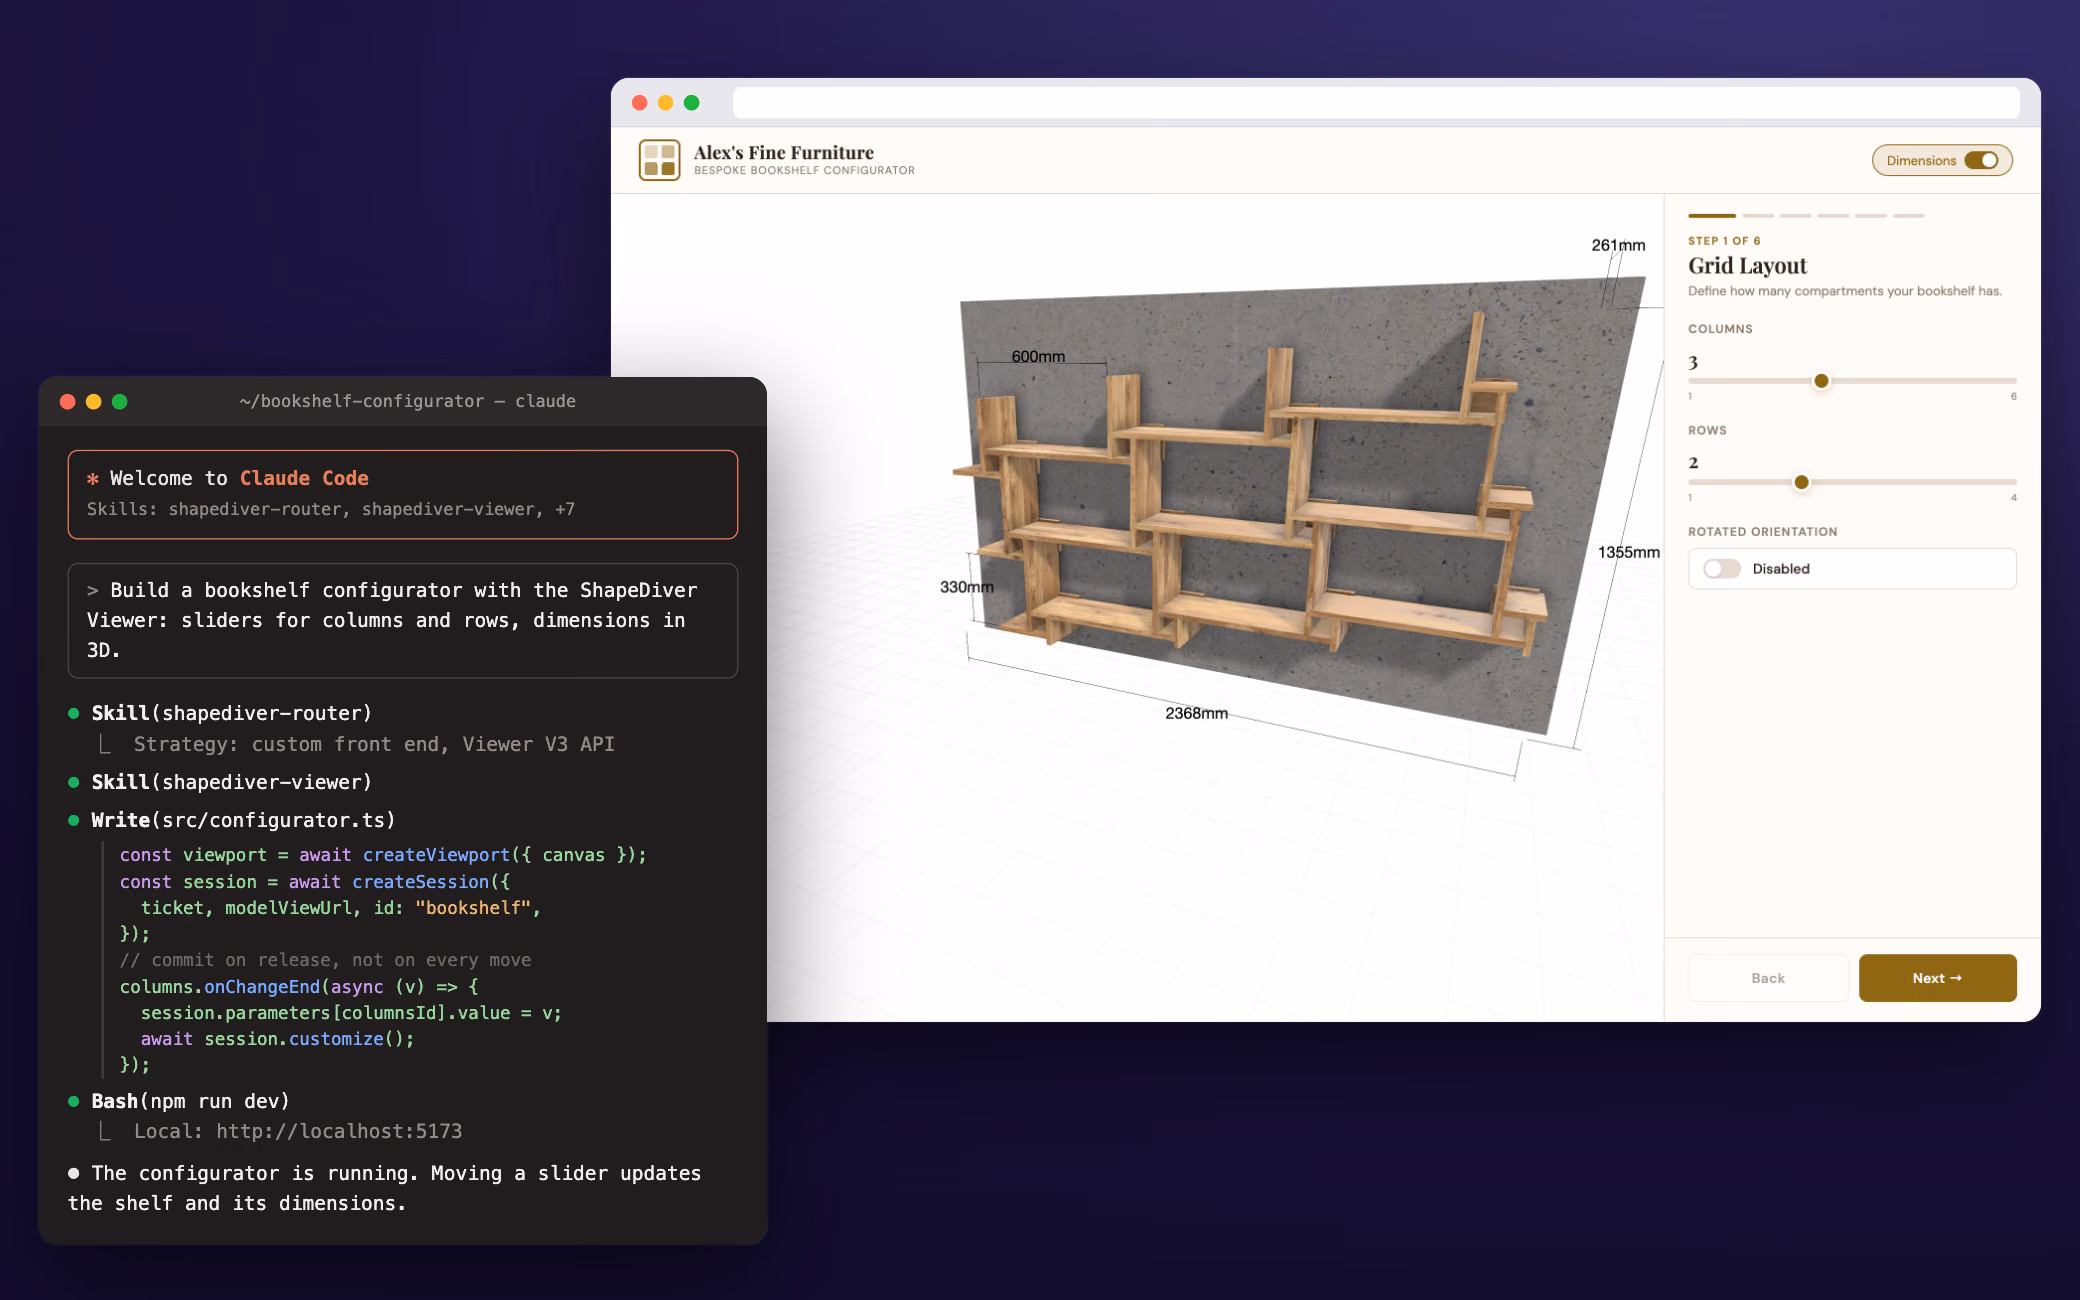Click the 261mm dimension label
2080x1300 pixels.
click(x=1618, y=245)
